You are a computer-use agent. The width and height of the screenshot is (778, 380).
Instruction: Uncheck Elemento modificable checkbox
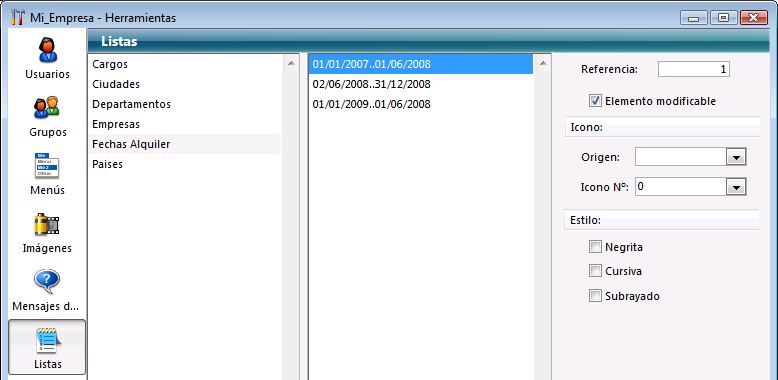click(x=595, y=101)
